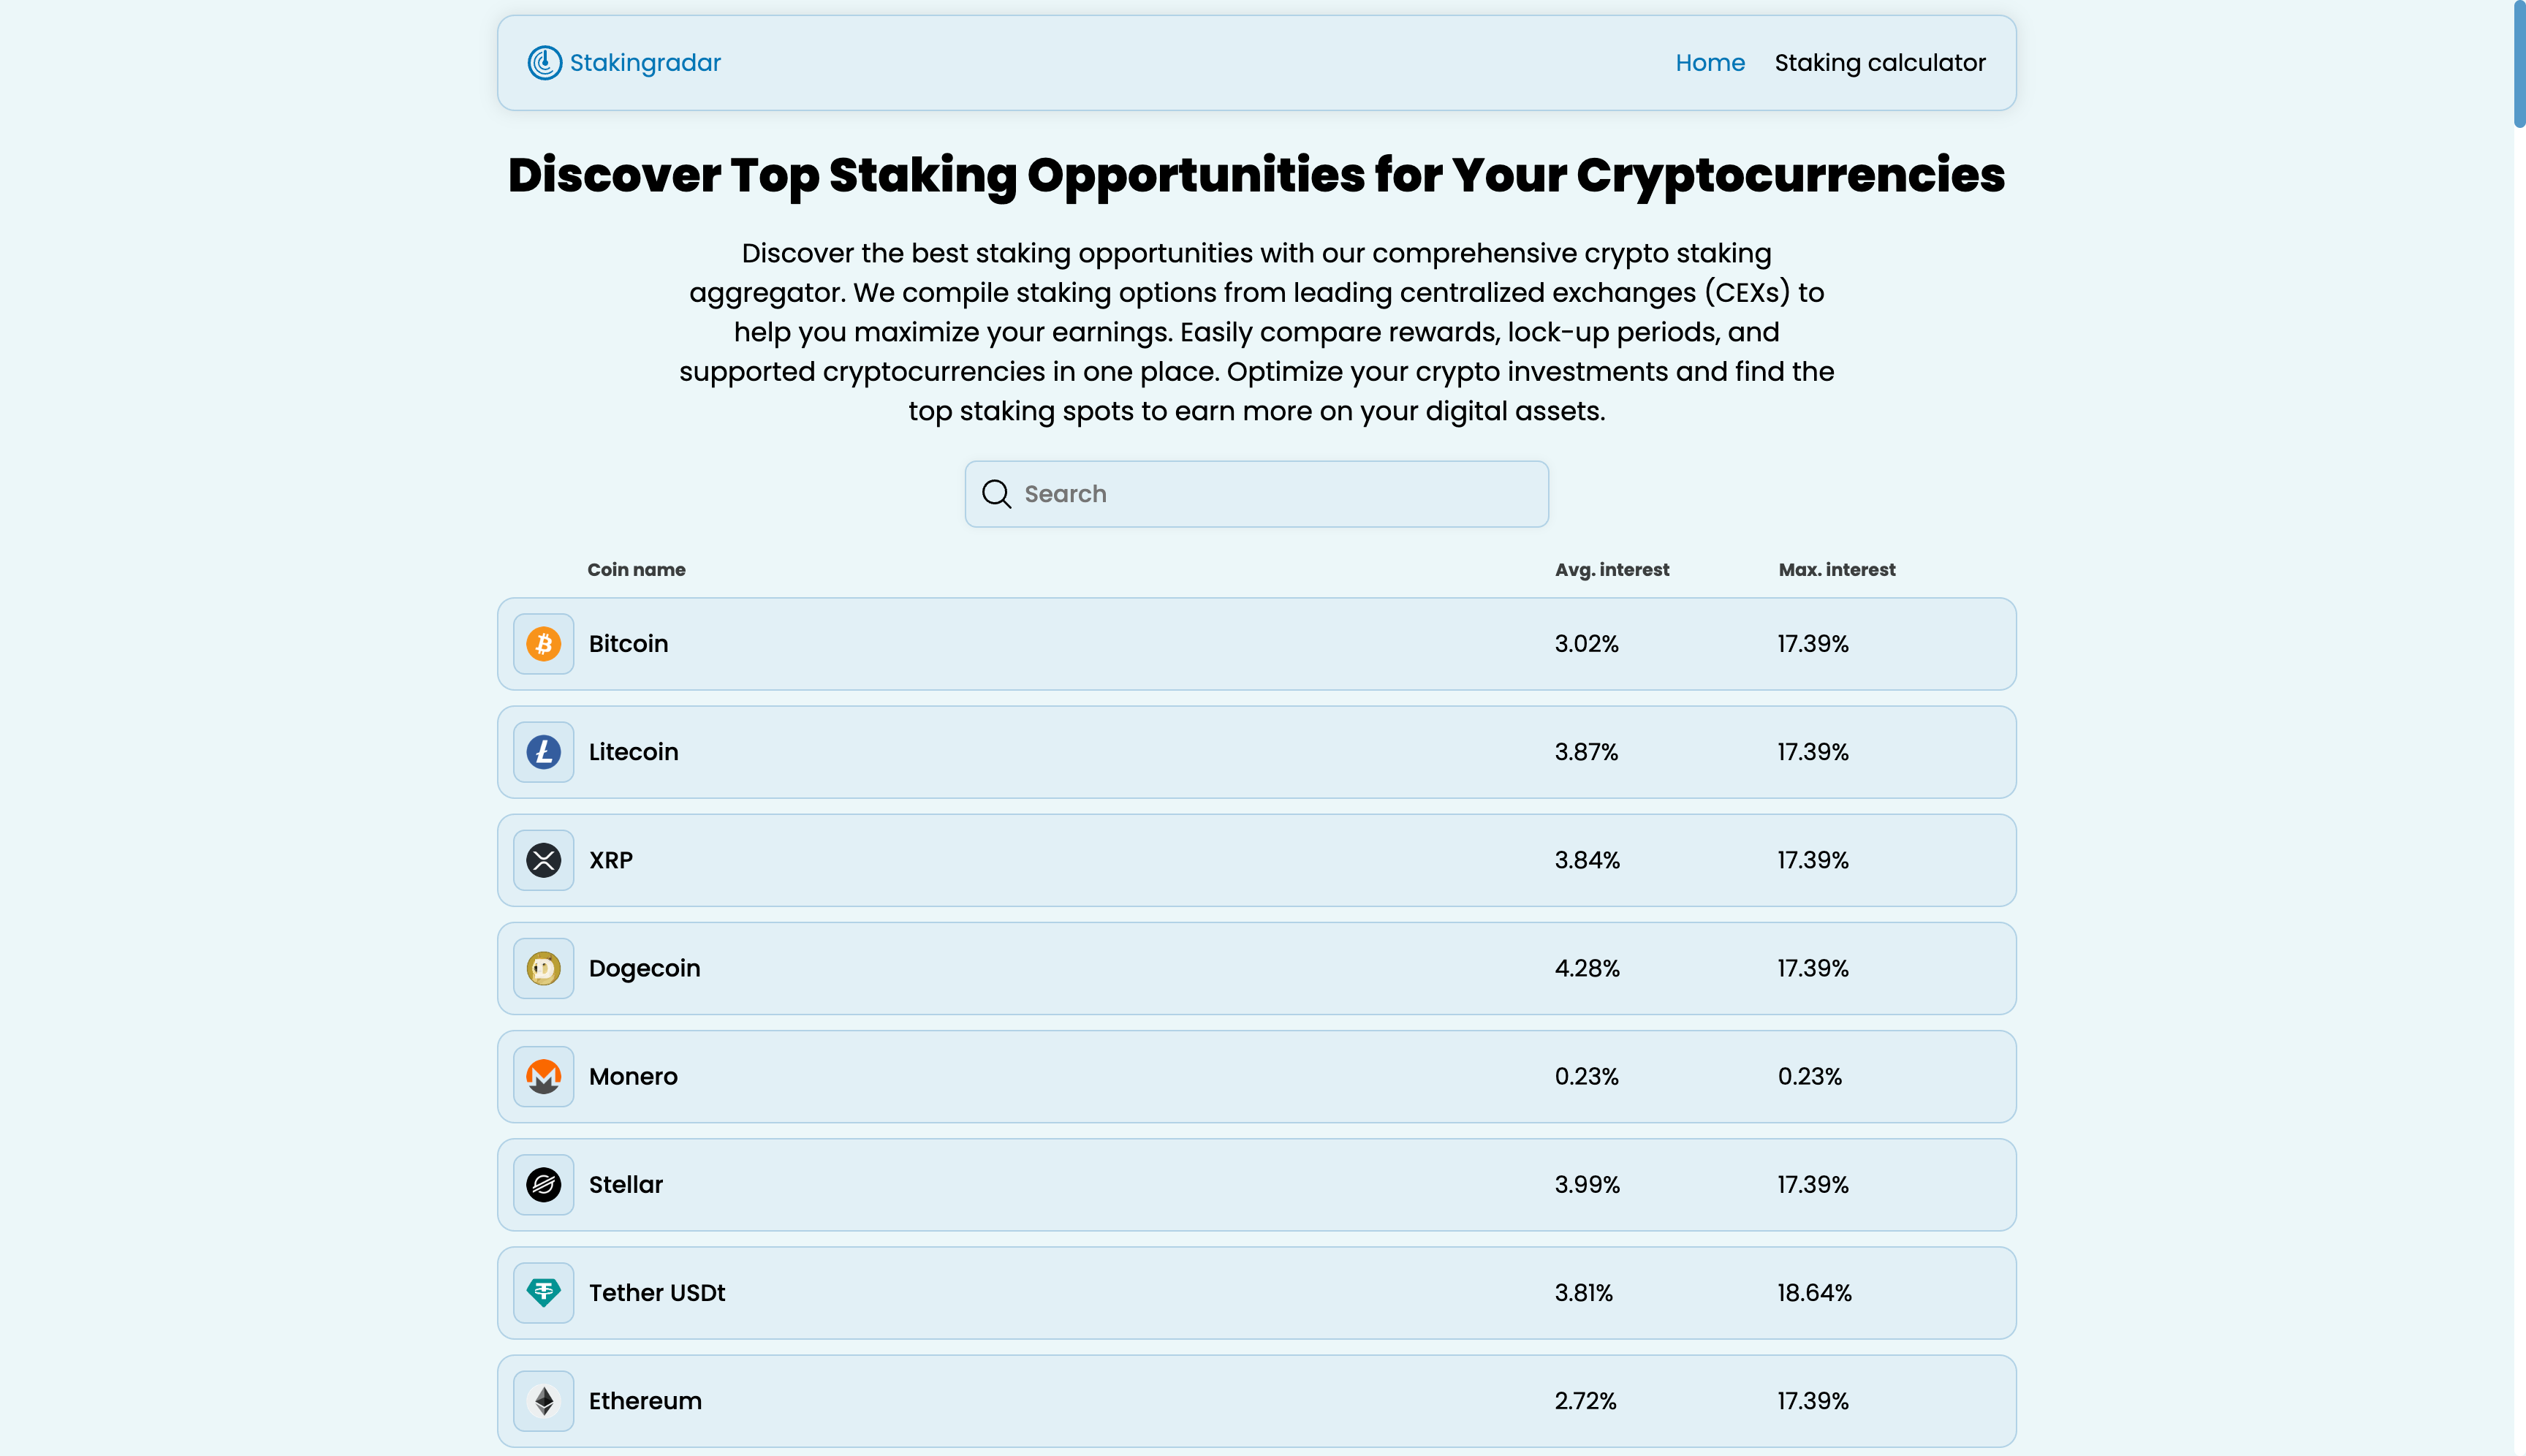Click the Coin name column header
Image resolution: width=2526 pixels, height=1456 pixels.
[x=636, y=570]
